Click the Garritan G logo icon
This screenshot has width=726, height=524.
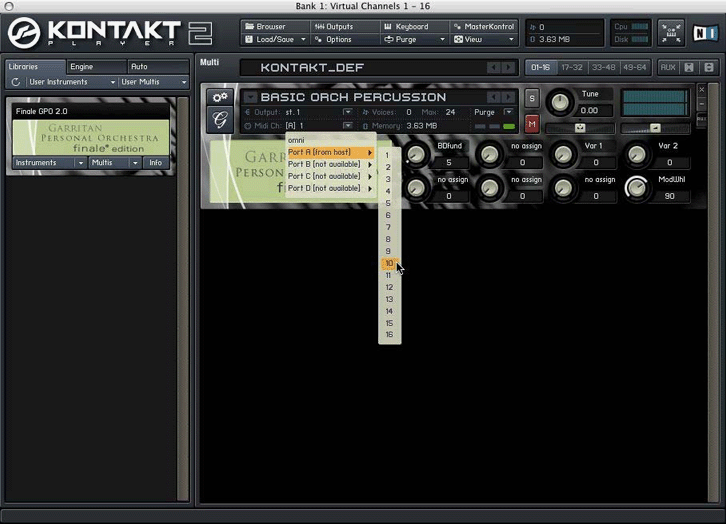pos(220,120)
